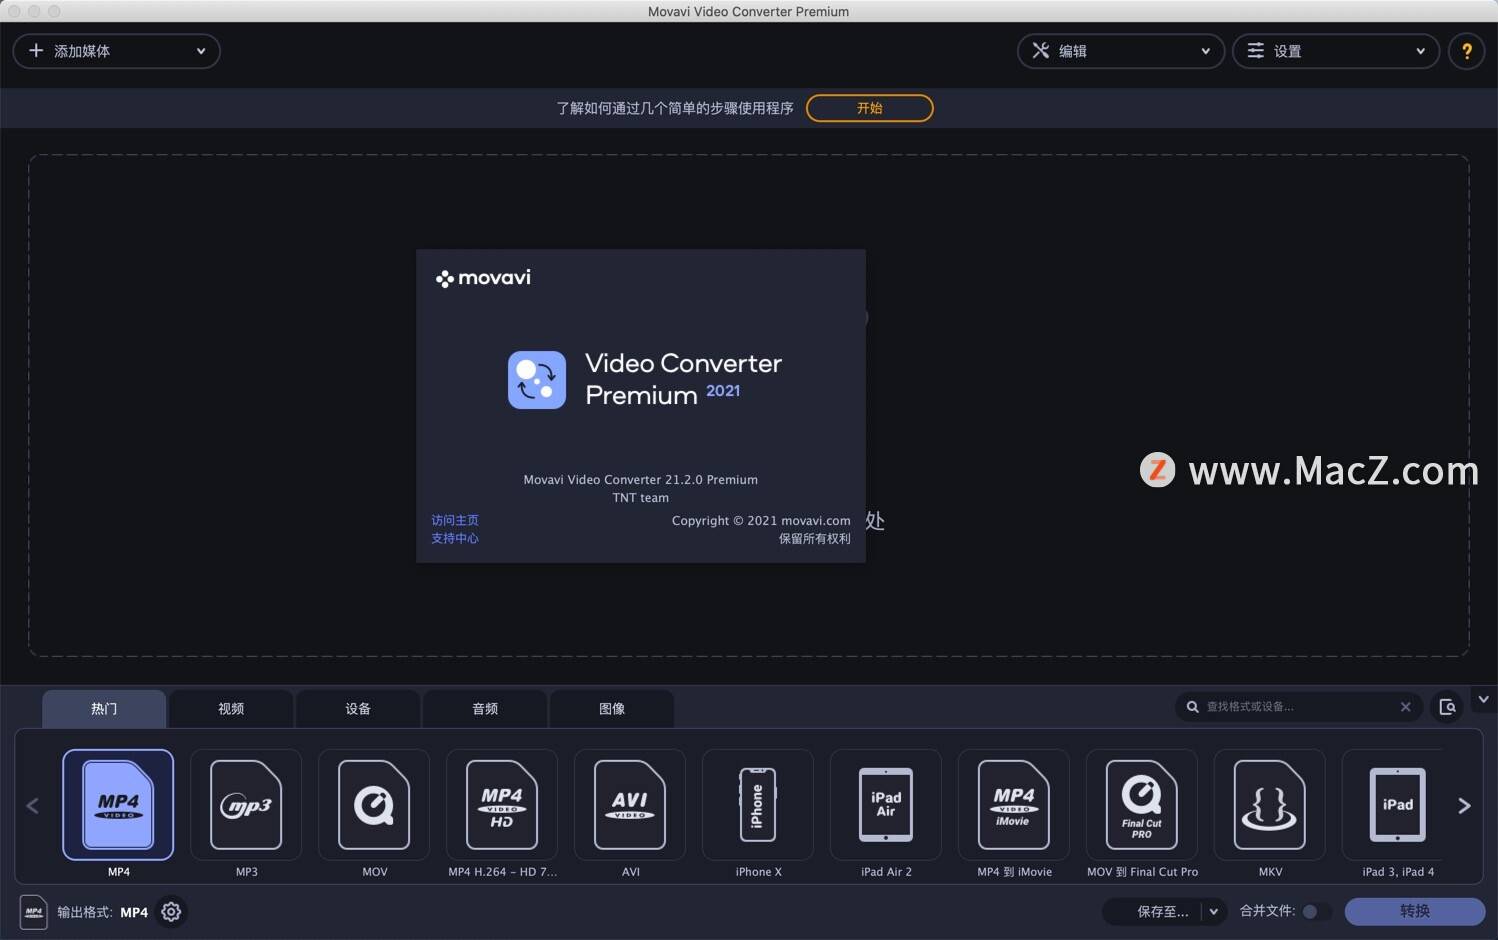Open the 设备 devices tab

coord(358,709)
